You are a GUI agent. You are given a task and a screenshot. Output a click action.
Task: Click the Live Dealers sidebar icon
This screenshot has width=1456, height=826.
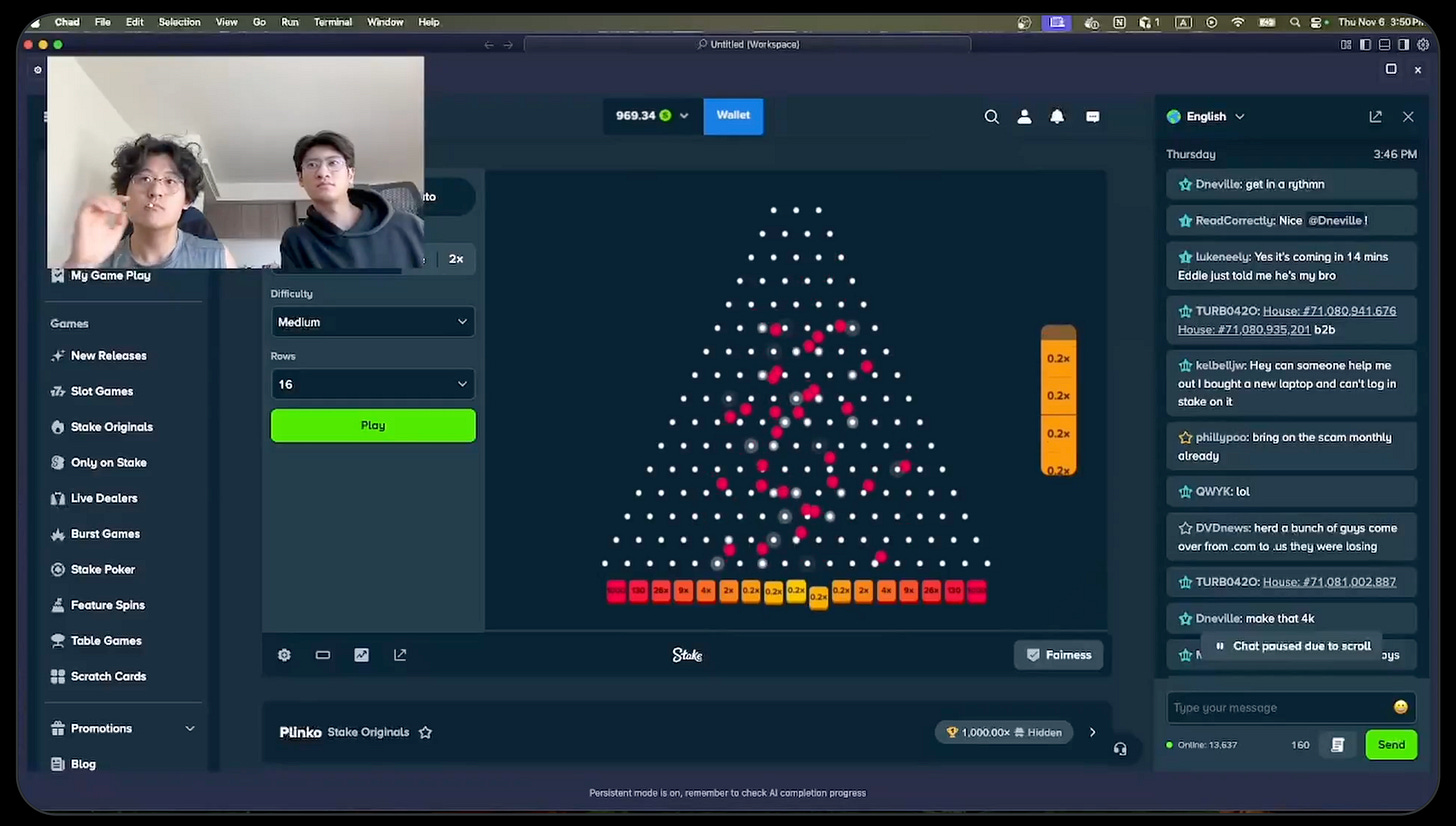58,498
